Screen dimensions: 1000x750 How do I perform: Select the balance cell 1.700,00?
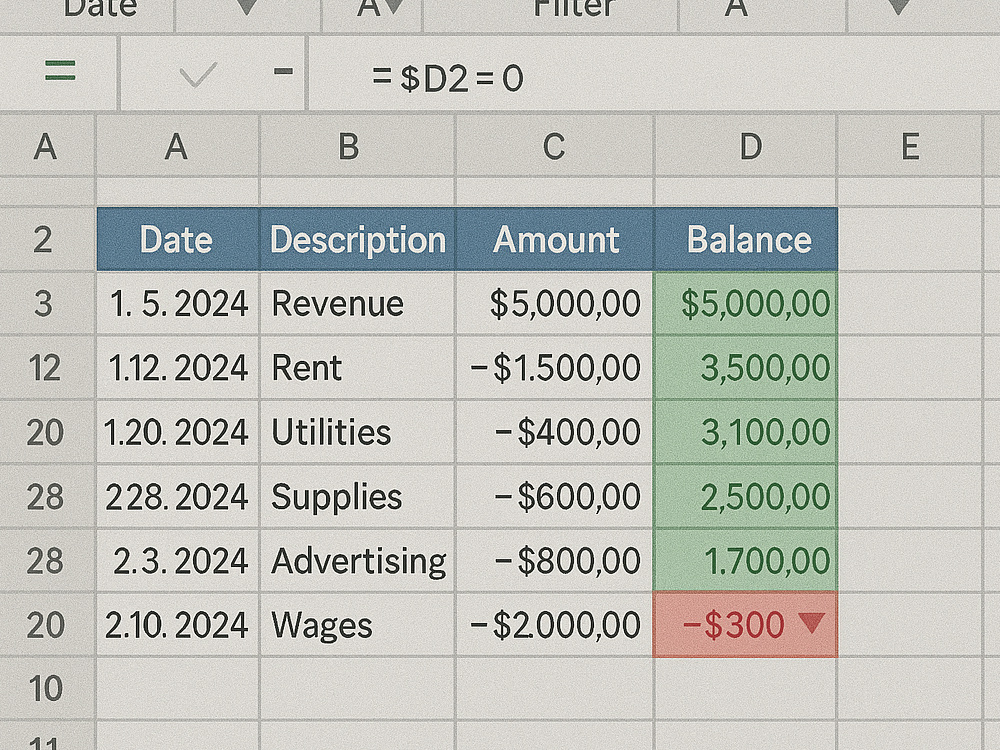pyautogui.click(x=746, y=561)
